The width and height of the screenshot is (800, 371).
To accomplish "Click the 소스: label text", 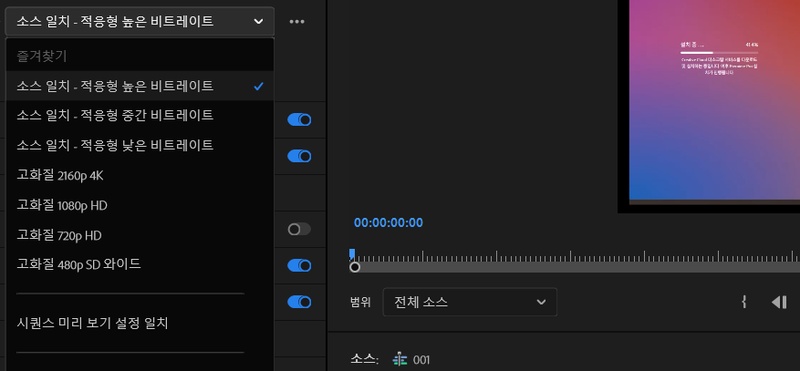I will [364, 360].
